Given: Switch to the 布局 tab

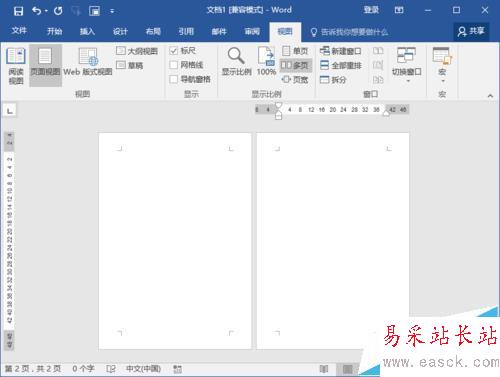Looking at the screenshot, I should click(x=153, y=32).
